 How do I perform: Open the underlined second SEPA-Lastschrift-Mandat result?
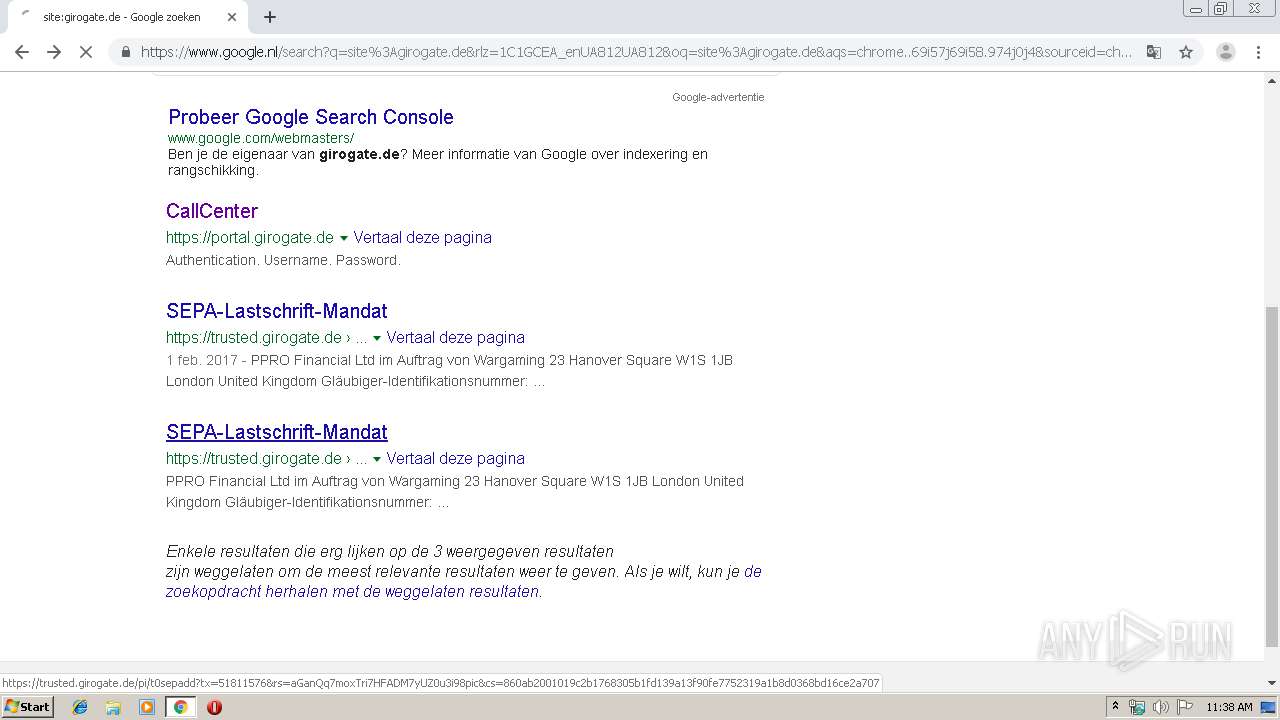click(277, 432)
